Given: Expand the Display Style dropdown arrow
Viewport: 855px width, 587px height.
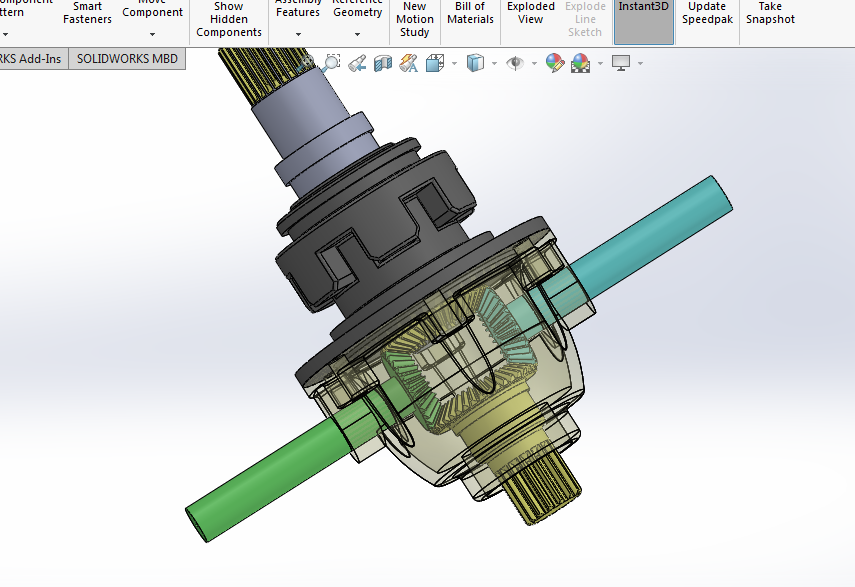Looking at the screenshot, I should click(494, 62).
